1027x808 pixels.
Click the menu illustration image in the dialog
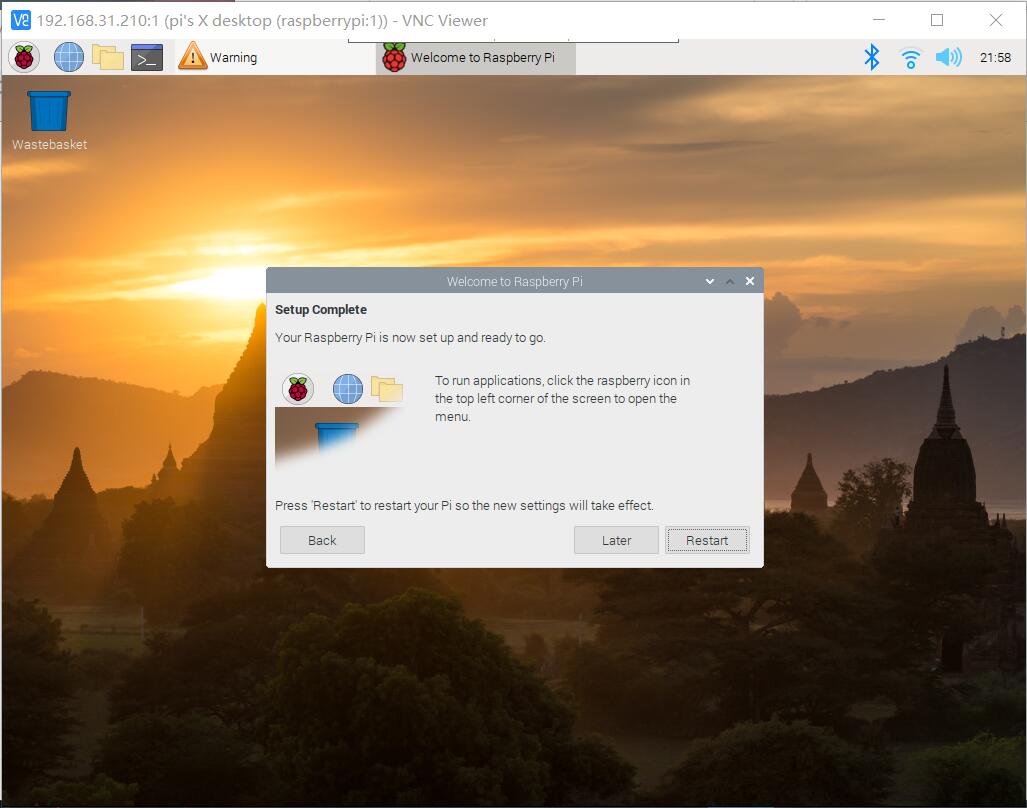(x=341, y=419)
